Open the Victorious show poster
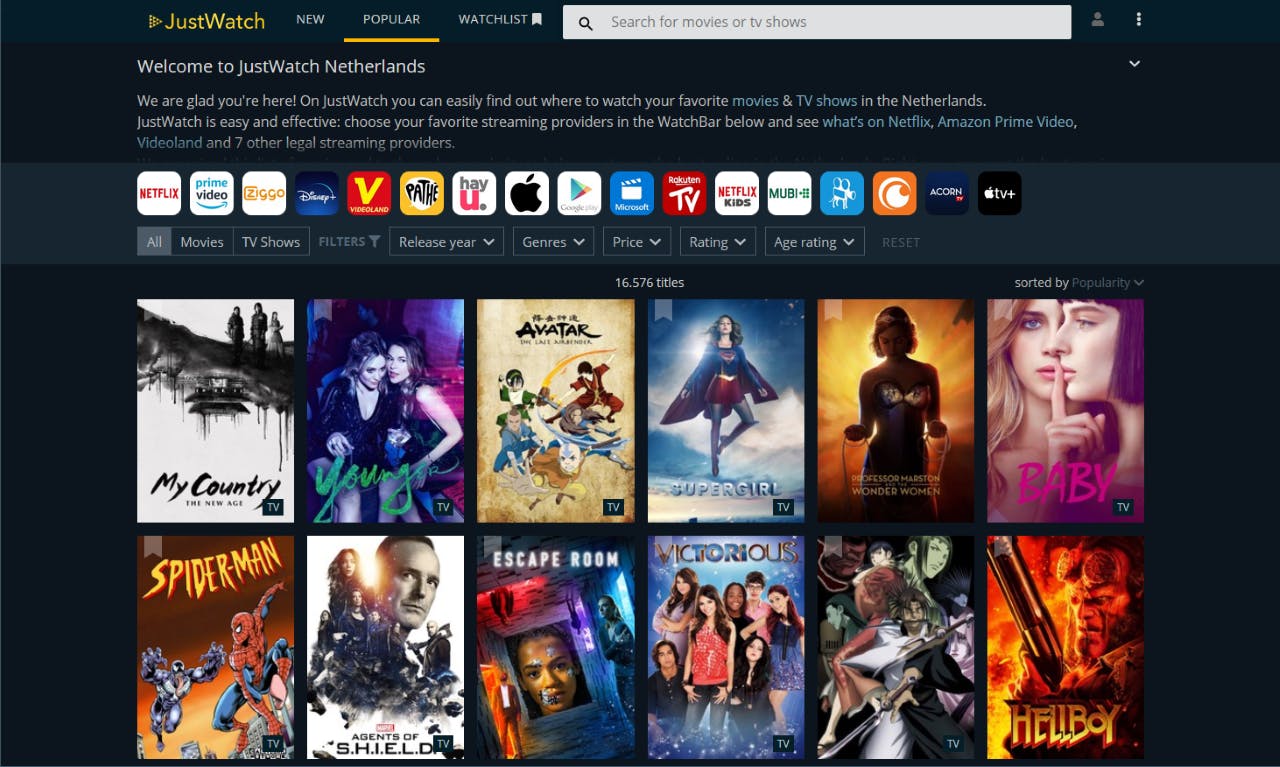 726,647
